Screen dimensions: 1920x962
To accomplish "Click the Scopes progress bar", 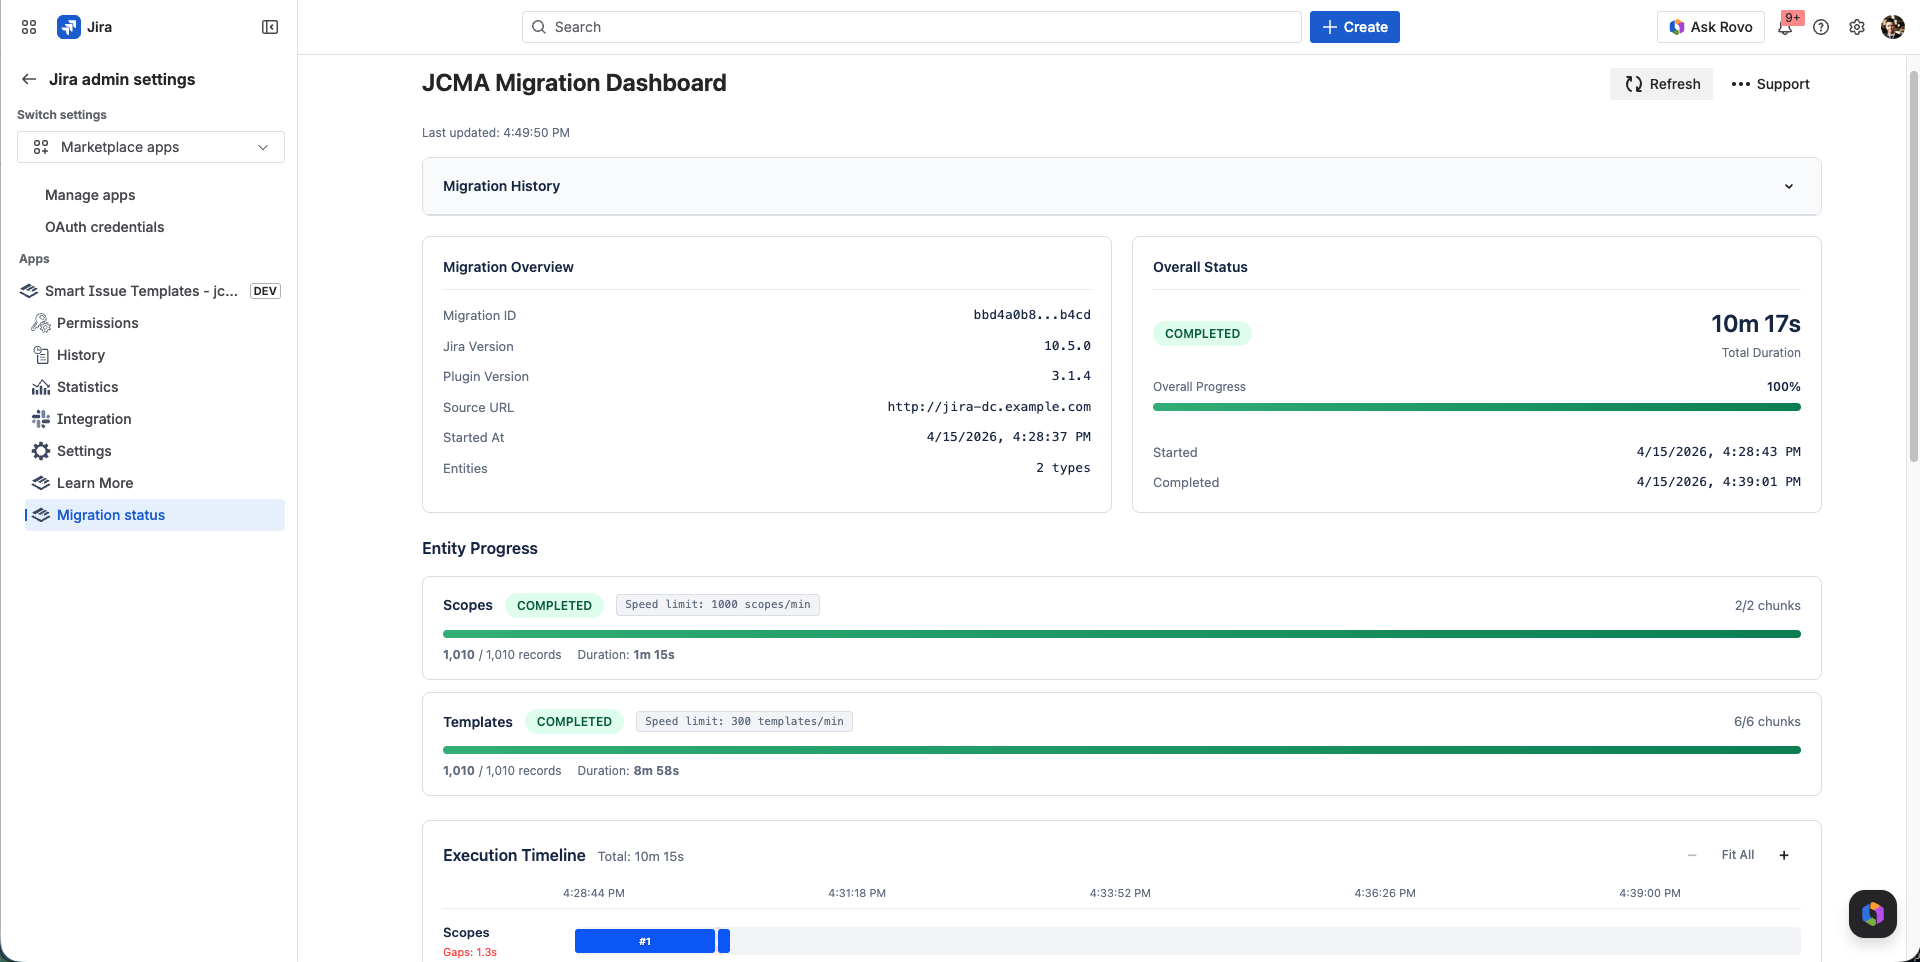I will [1122, 634].
